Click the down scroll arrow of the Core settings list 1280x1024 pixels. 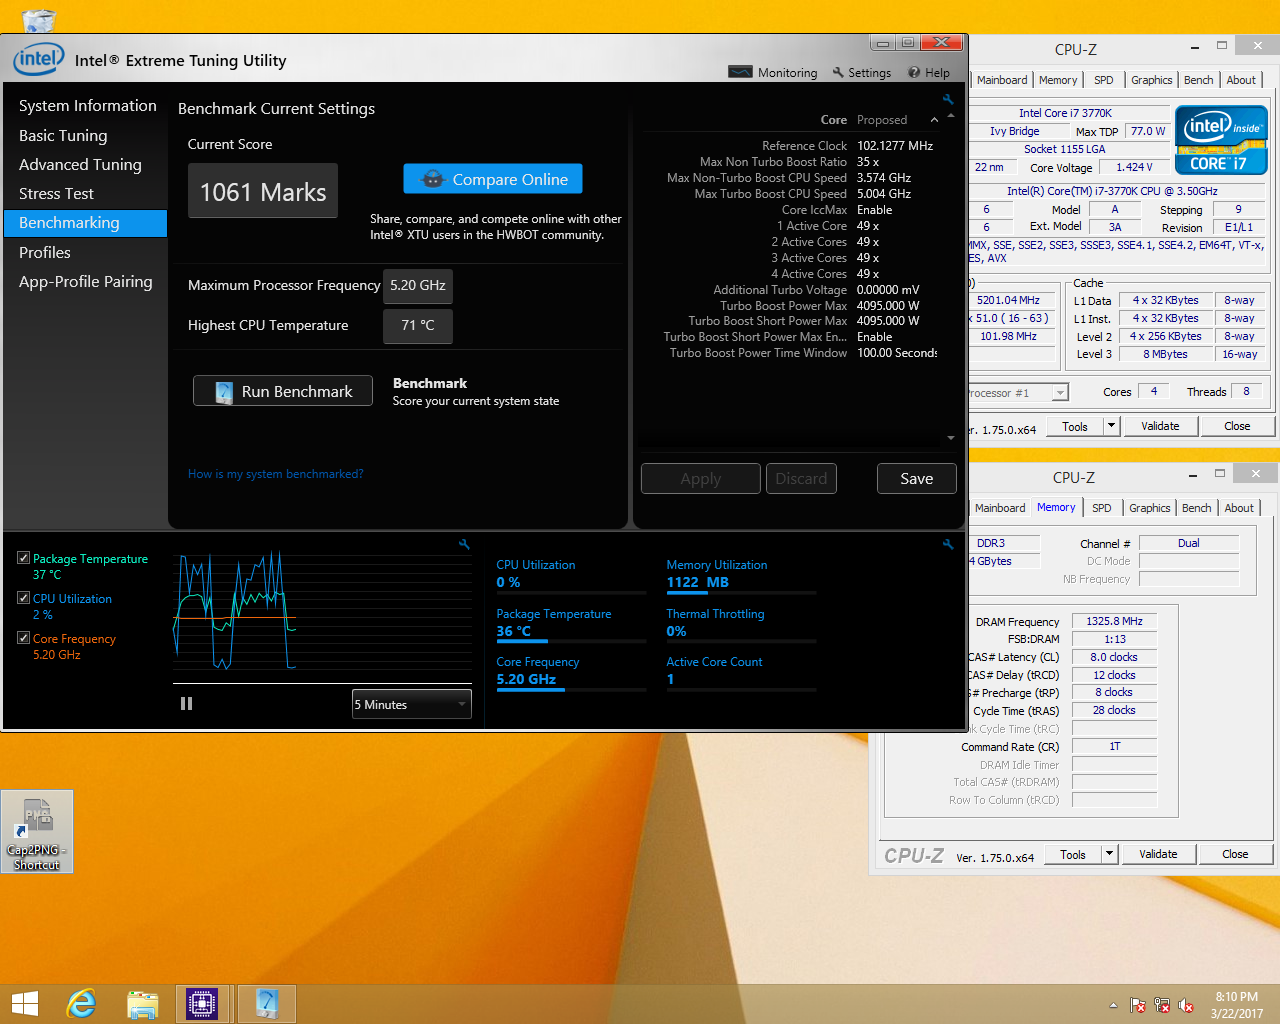click(x=951, y=438)
